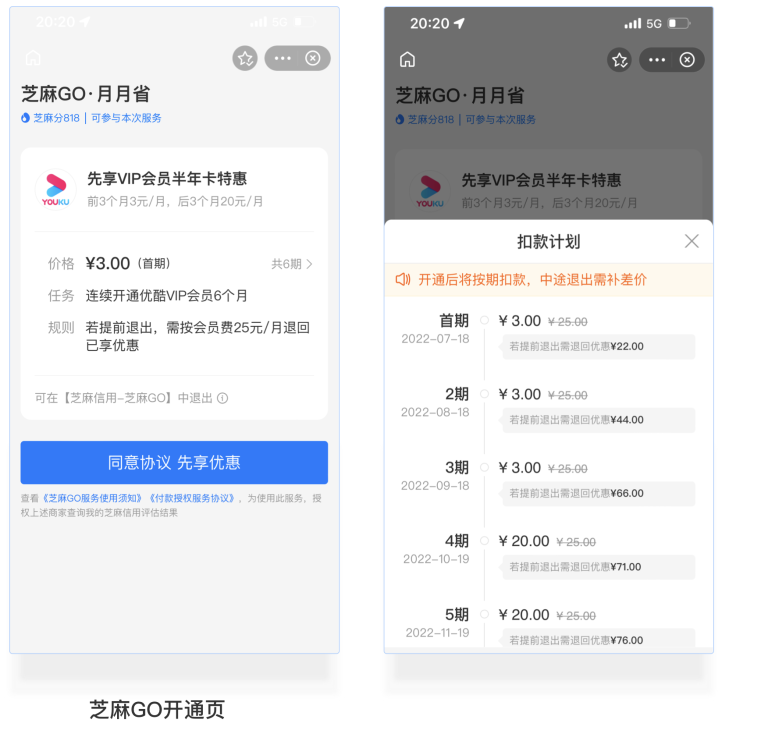Open the three-dots menu on left phone
Viewport: 768px width, 741px height.
[x=283, y=58]
